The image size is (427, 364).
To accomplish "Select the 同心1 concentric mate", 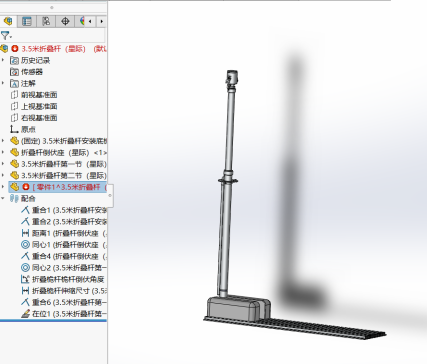I will [69, 244].
